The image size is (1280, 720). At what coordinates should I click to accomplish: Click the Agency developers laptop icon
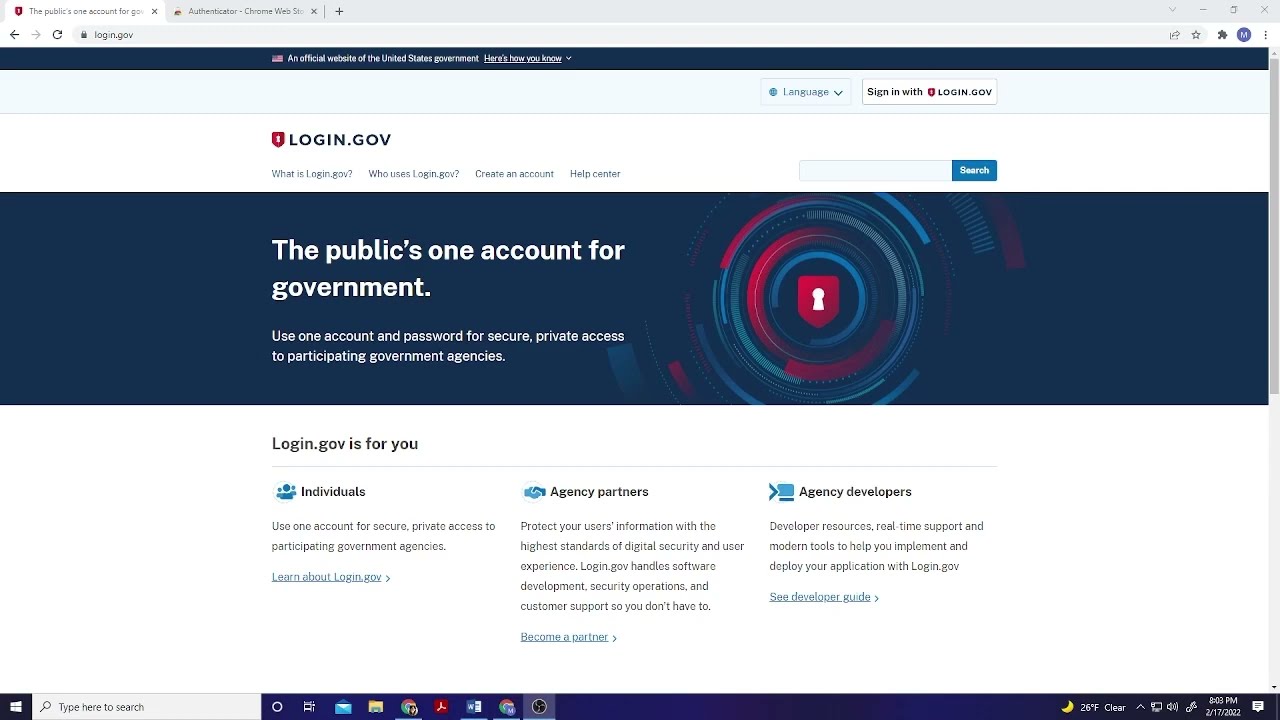coord(782,492)
